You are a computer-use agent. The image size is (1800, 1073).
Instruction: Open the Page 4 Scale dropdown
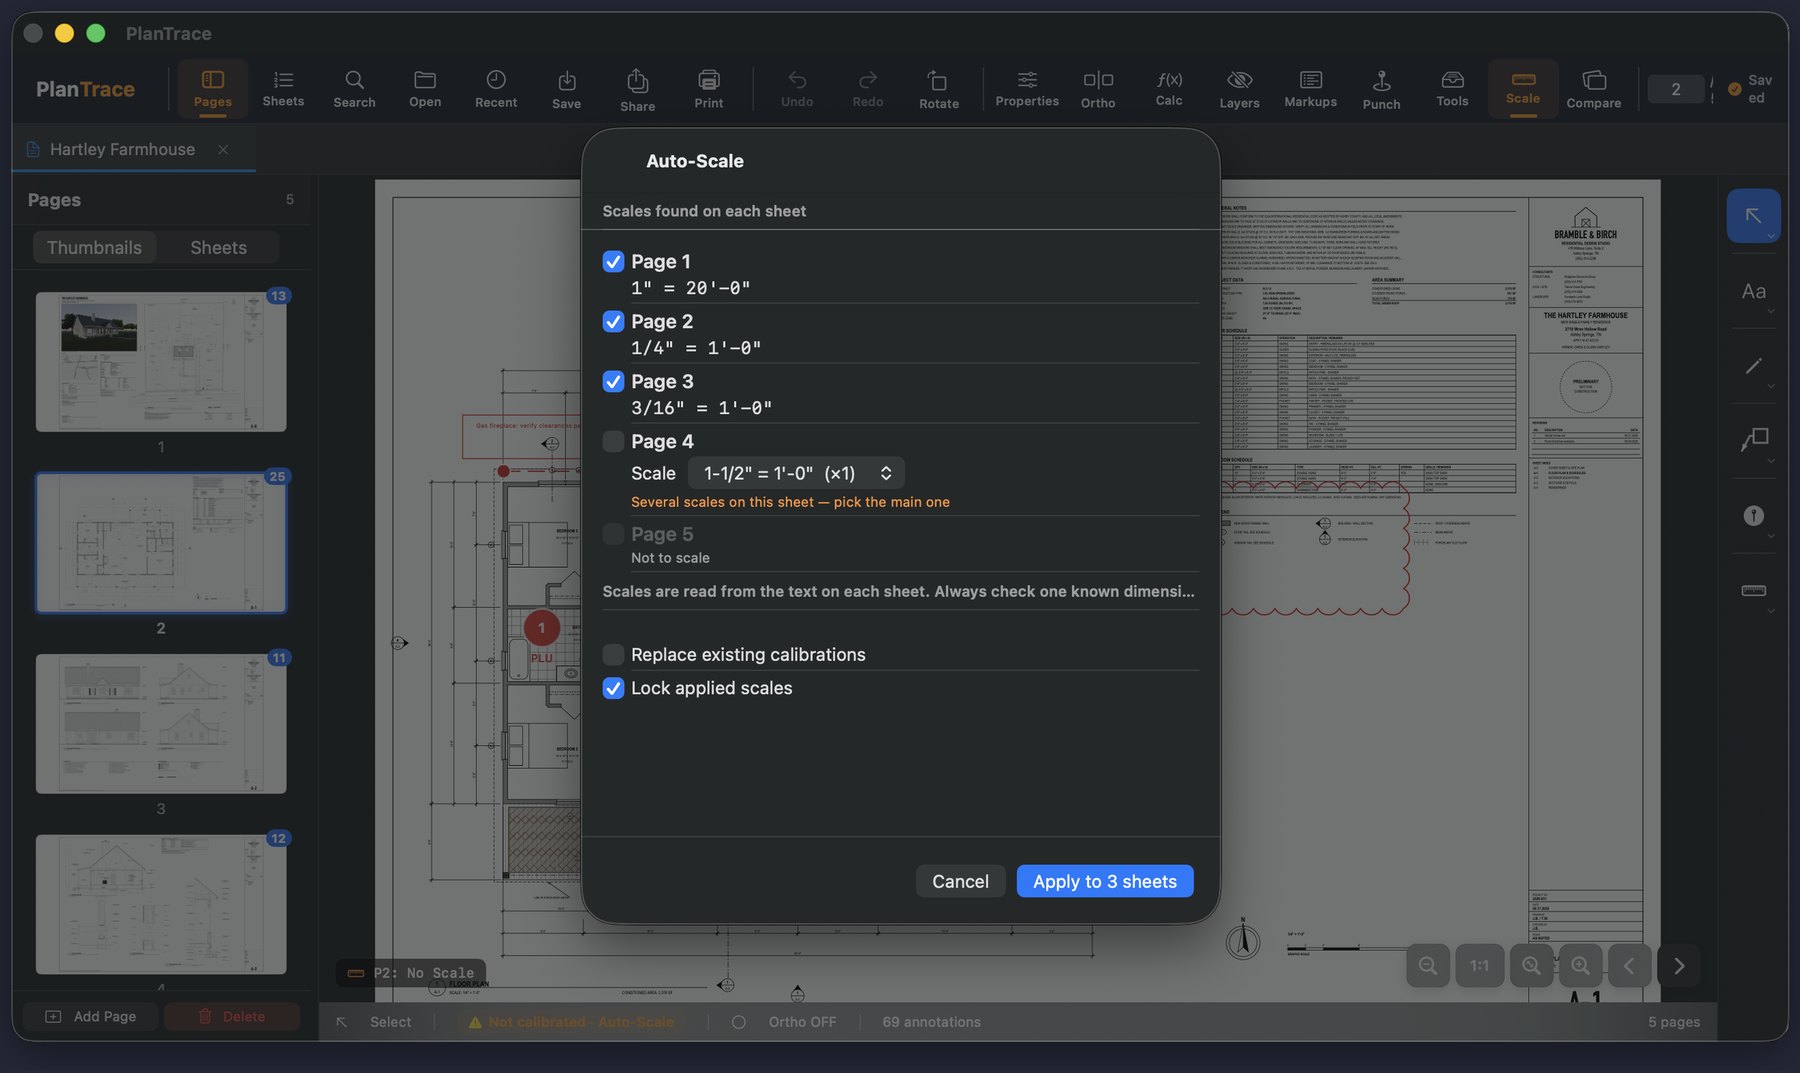point(796,473)
